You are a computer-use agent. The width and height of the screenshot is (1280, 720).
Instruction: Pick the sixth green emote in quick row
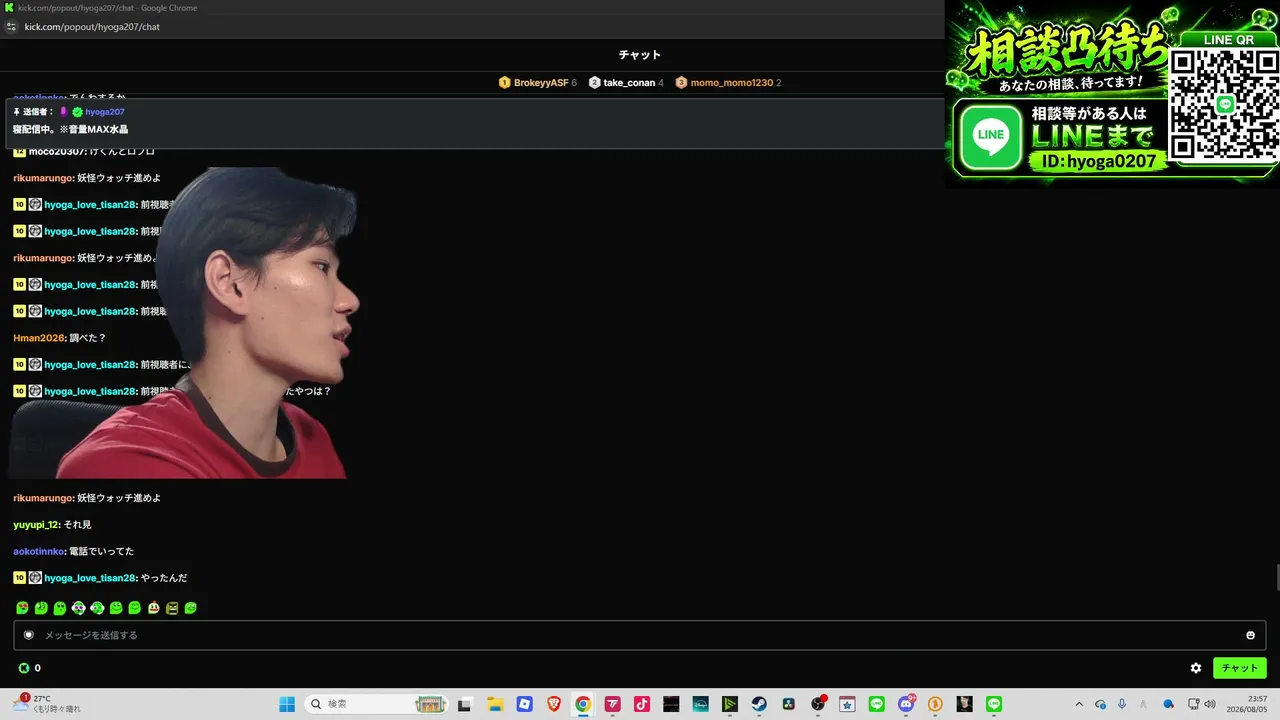pos(116,608)
